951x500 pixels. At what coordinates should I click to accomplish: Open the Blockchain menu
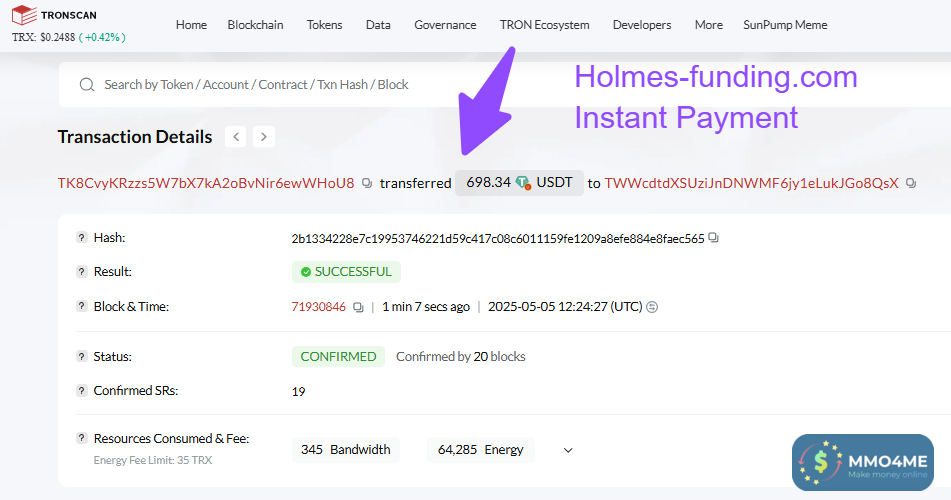(255, 25)
